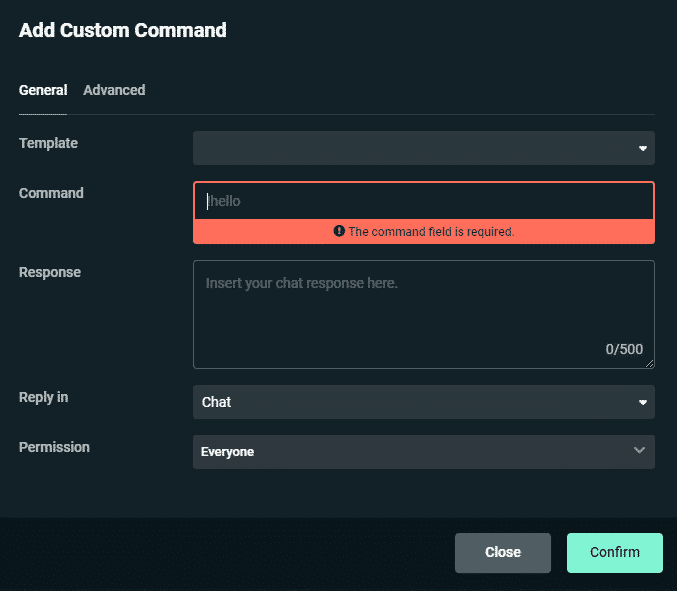Viewport: 677px width, 591px height.
Task: Switch to the Advanced tab
Action: pos(114,90)
